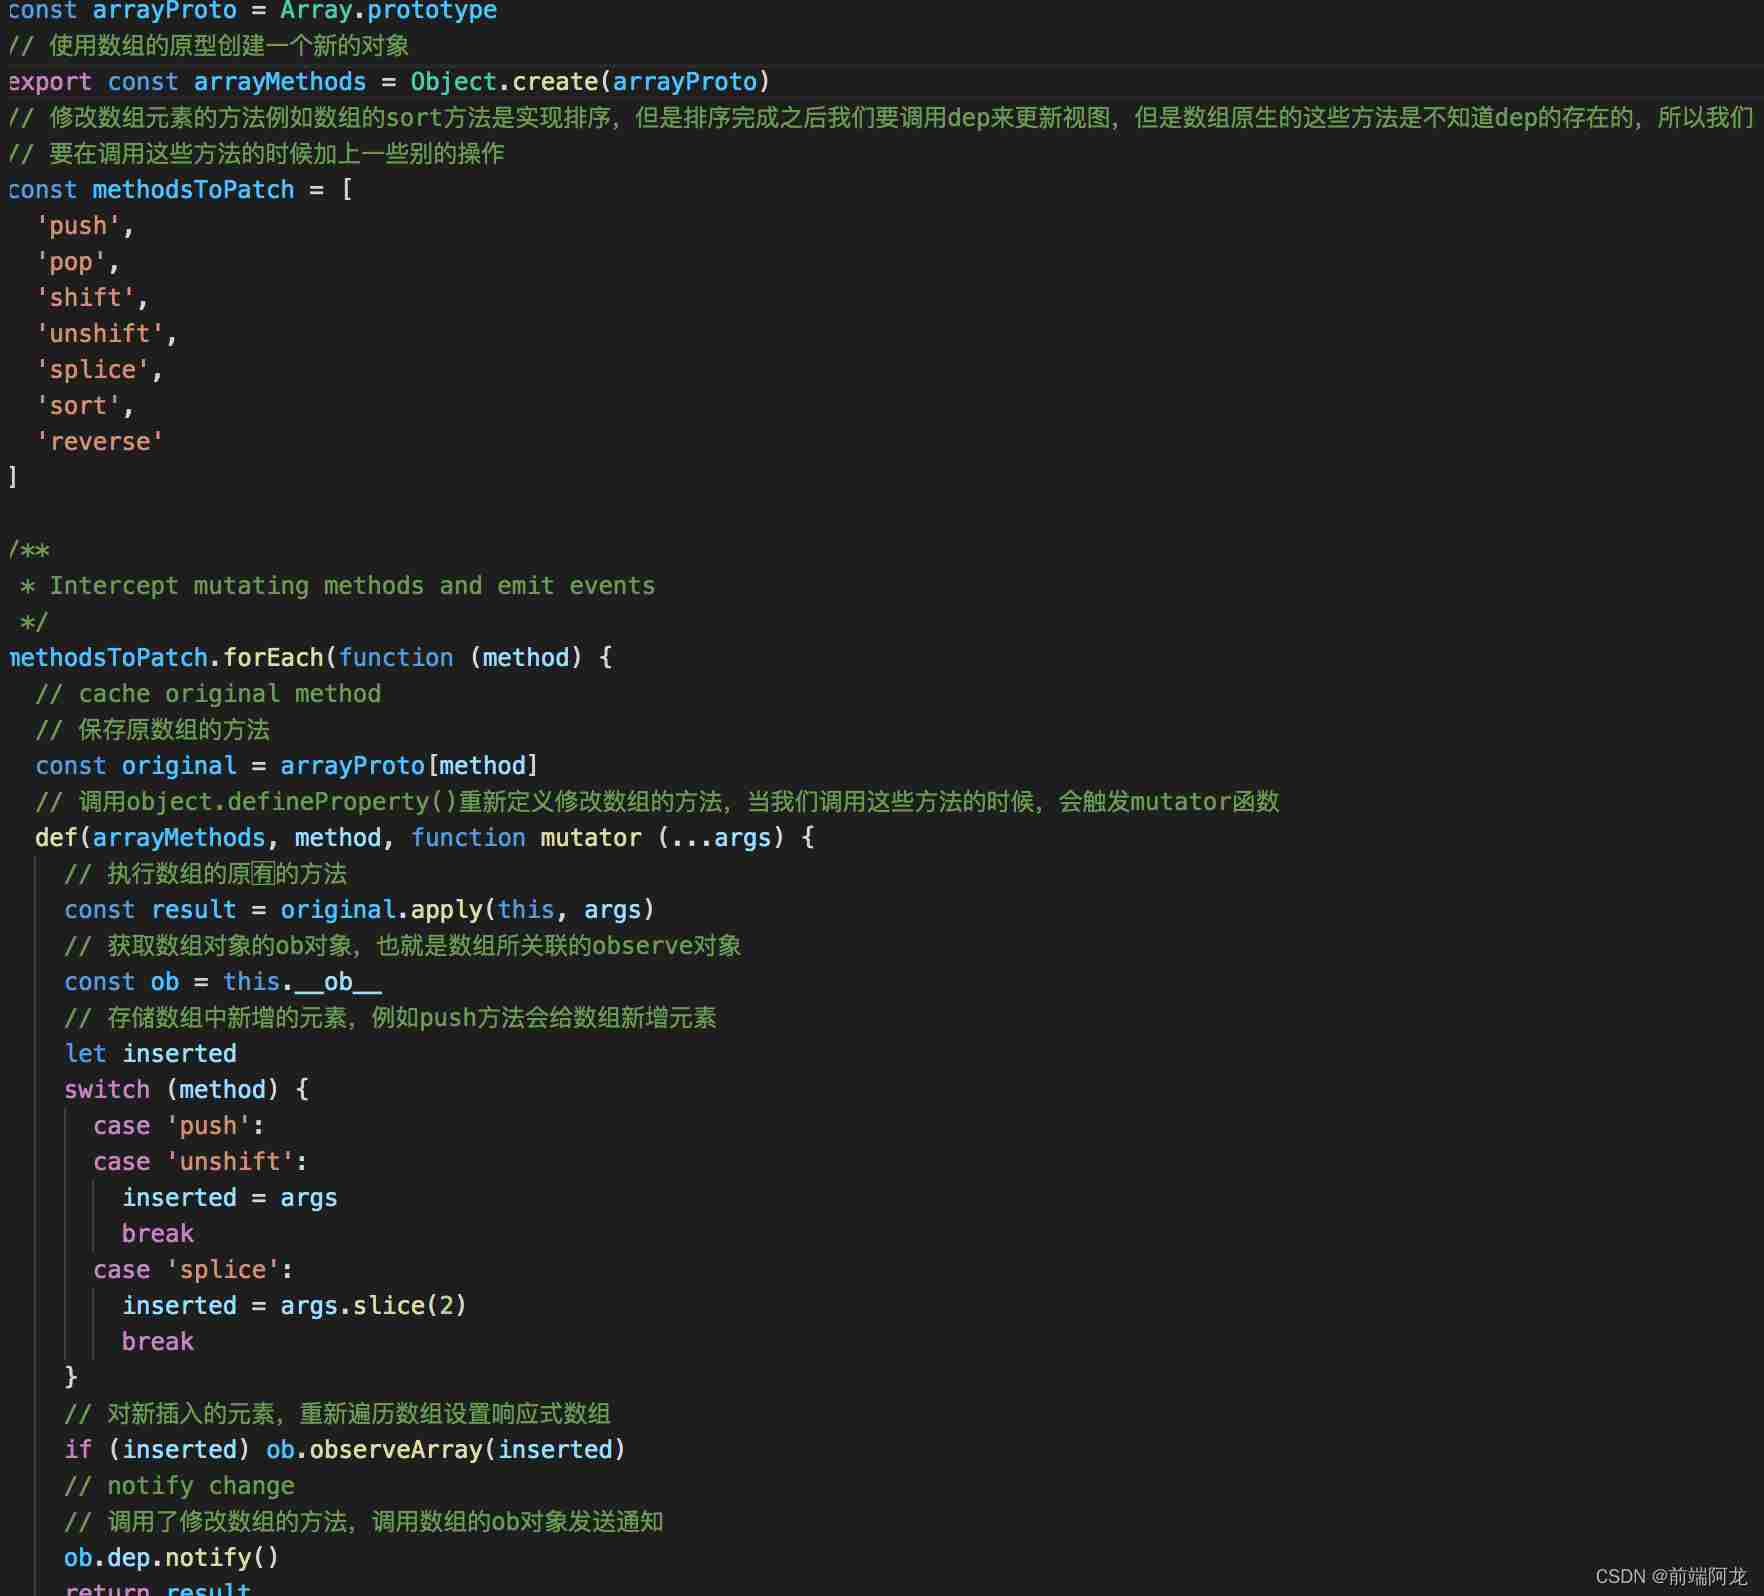Click the comment '// 对新插入的元素' line
The width and height of the screenshot is (1764, 1596).
[x=338, y=1414]
